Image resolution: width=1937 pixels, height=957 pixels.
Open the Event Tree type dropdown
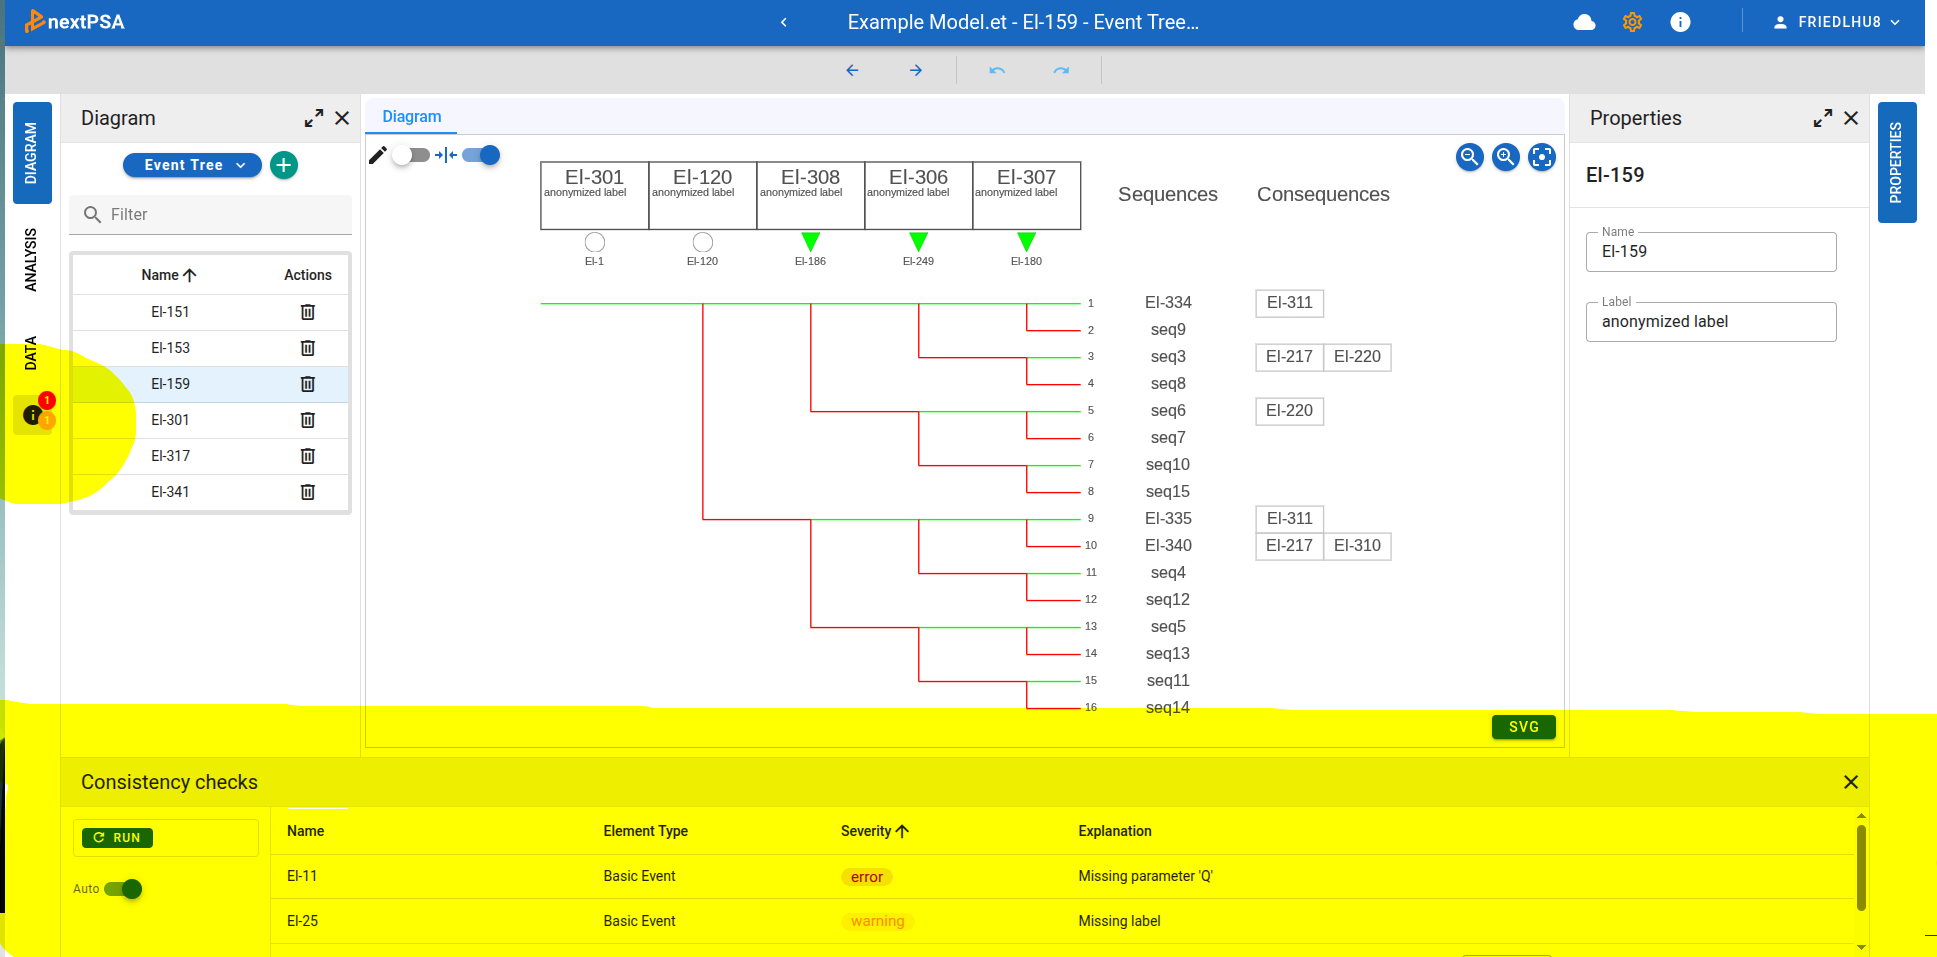[x=192, y=165]
